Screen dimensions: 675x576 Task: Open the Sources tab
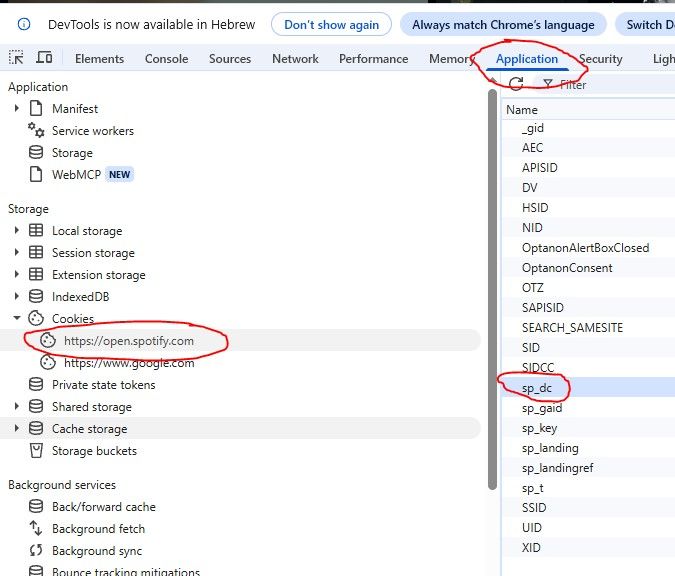[230, 59]
